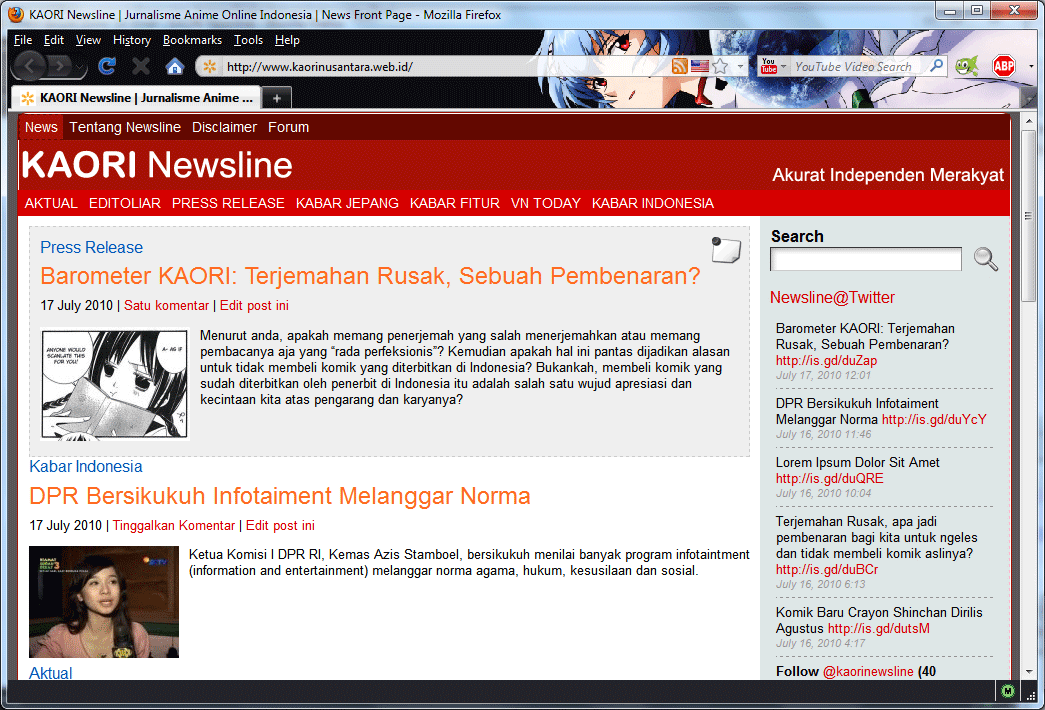Click the manga thumbnail in the Barometer KAORI post
Screen dimensions: 1045x710
(x=114, y=384)
